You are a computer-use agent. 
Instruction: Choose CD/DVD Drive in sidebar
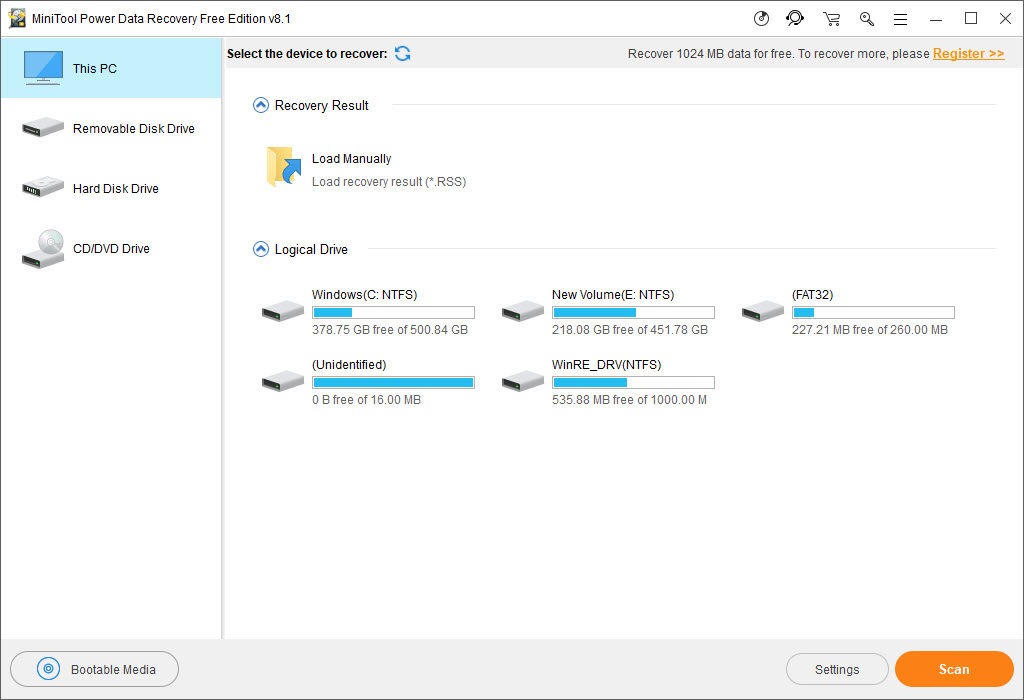pyautogui.click(x=110, y=249)
